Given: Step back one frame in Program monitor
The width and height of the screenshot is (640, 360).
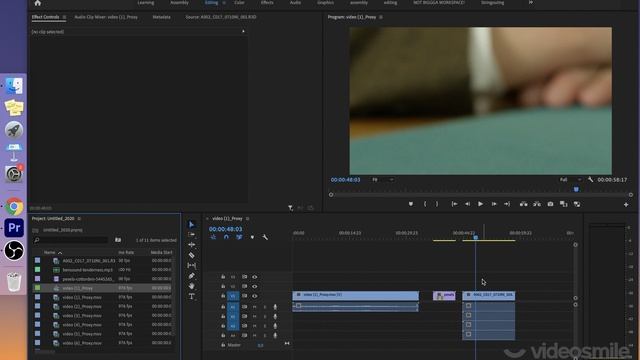Looking at the screenshot, I should 467,204.
